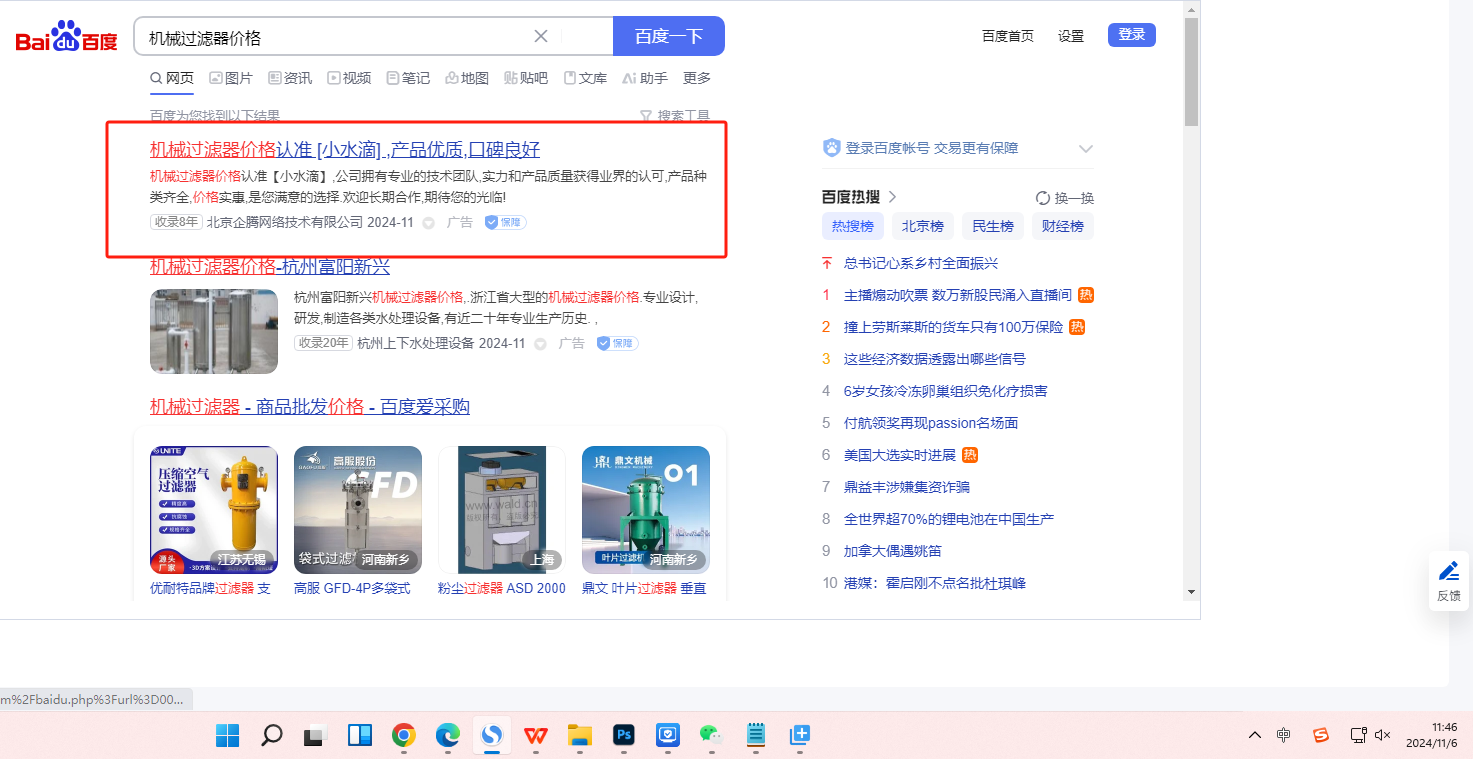The width and height of the screenshot is (1473, 759).
Task: Switch to the 视频 tab
Action: [349, 78]
